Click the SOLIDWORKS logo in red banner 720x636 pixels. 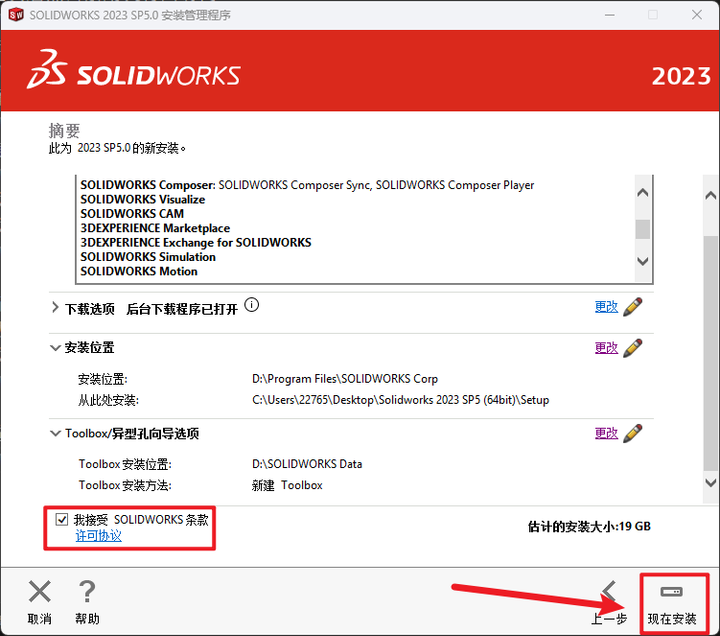click(x=134, y=69)
